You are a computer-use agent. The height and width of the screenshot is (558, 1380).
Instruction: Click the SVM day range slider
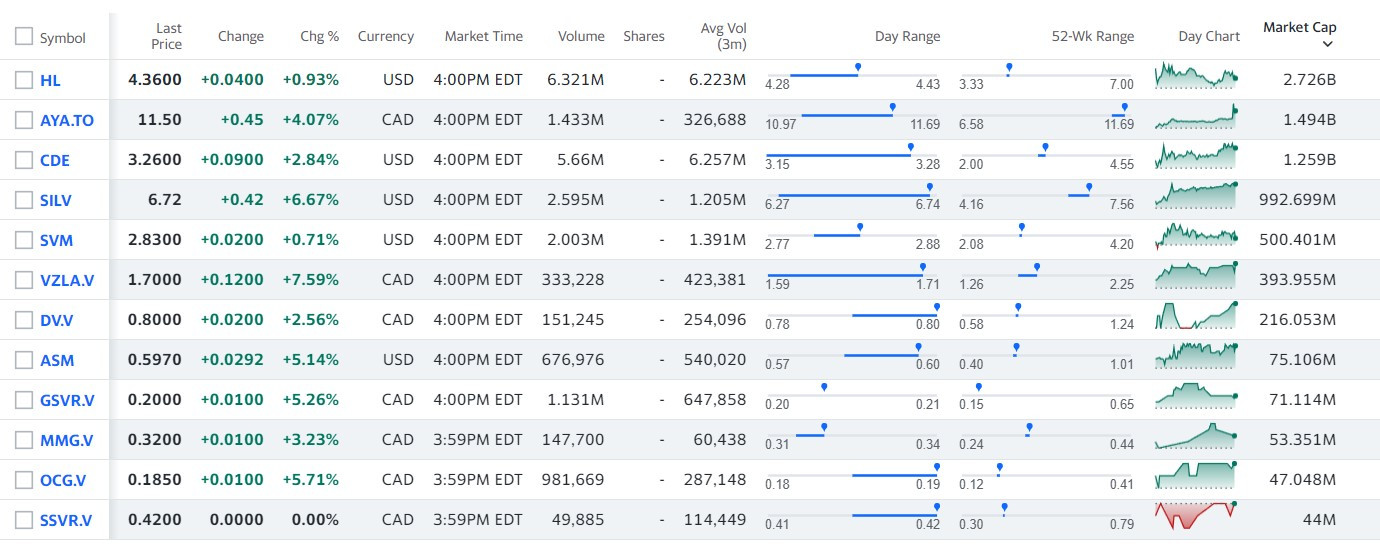tap(852, 236)
